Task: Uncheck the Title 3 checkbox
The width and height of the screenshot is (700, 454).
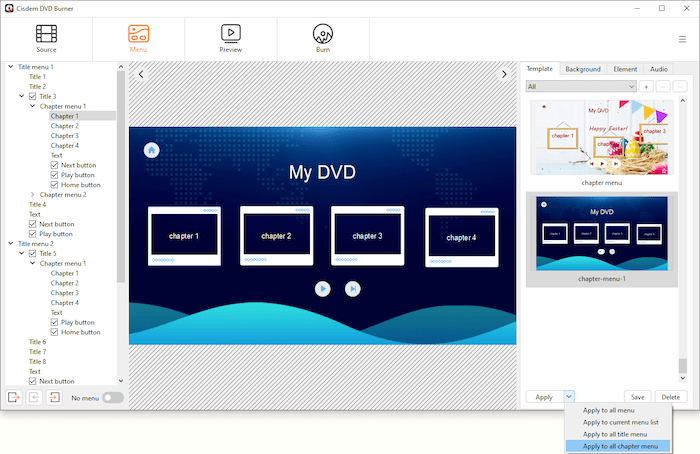Action: click(33, 96)
